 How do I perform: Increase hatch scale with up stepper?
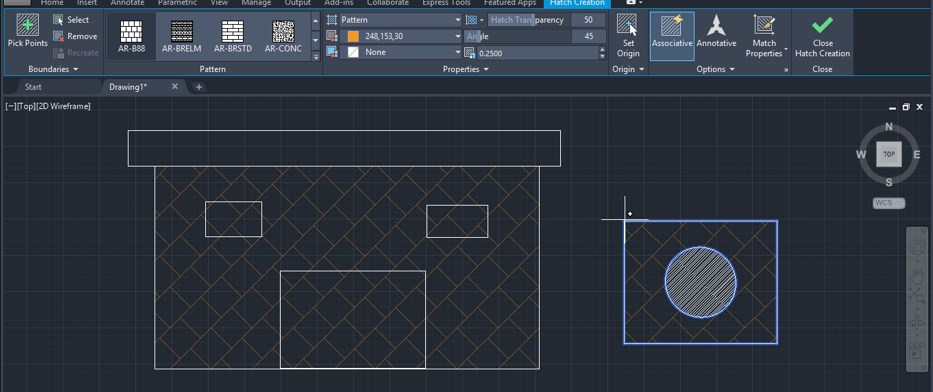click(x=602, y=49)
